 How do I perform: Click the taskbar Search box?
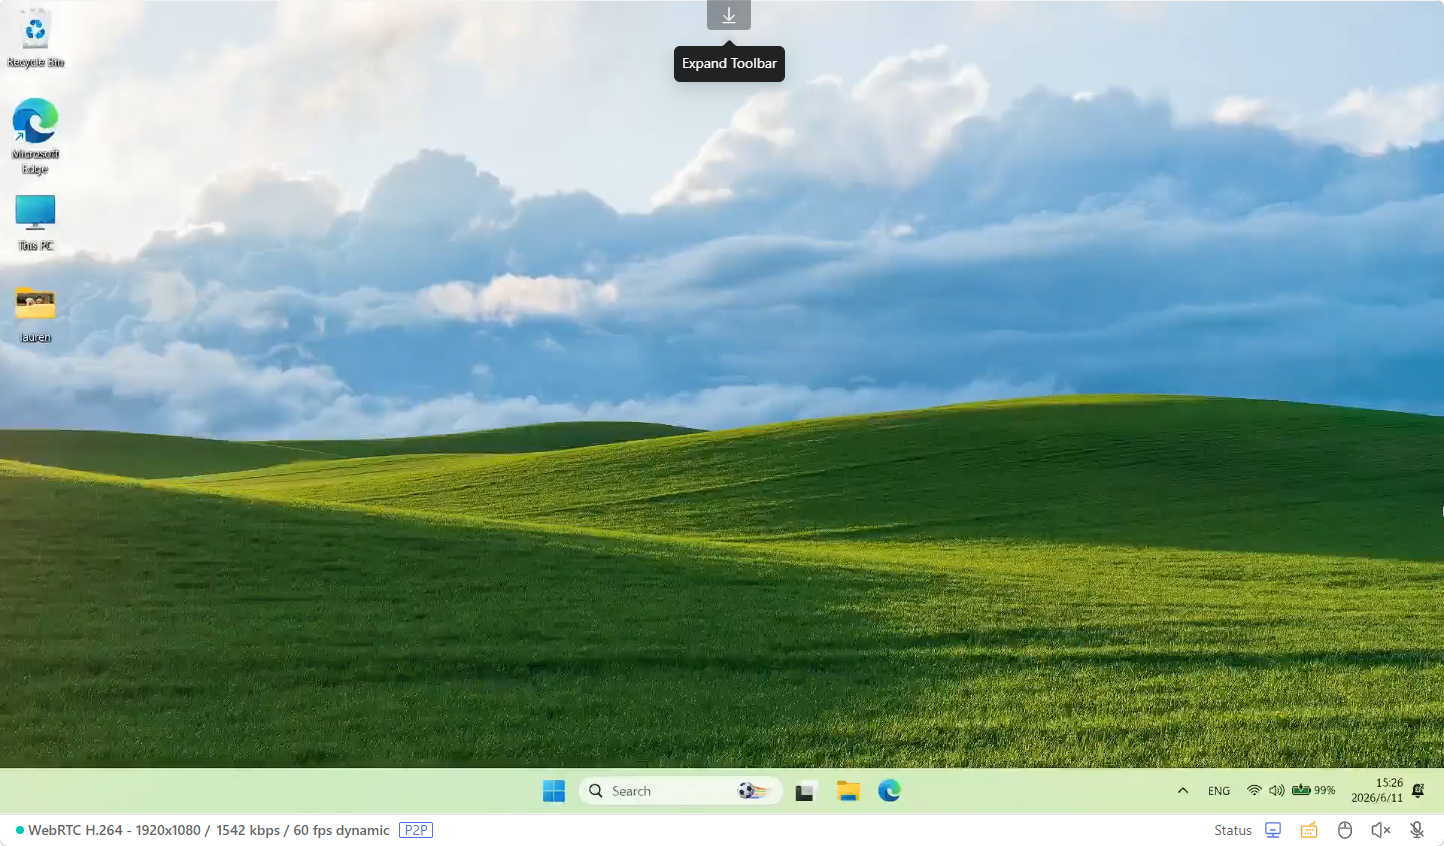coord(680,791)
